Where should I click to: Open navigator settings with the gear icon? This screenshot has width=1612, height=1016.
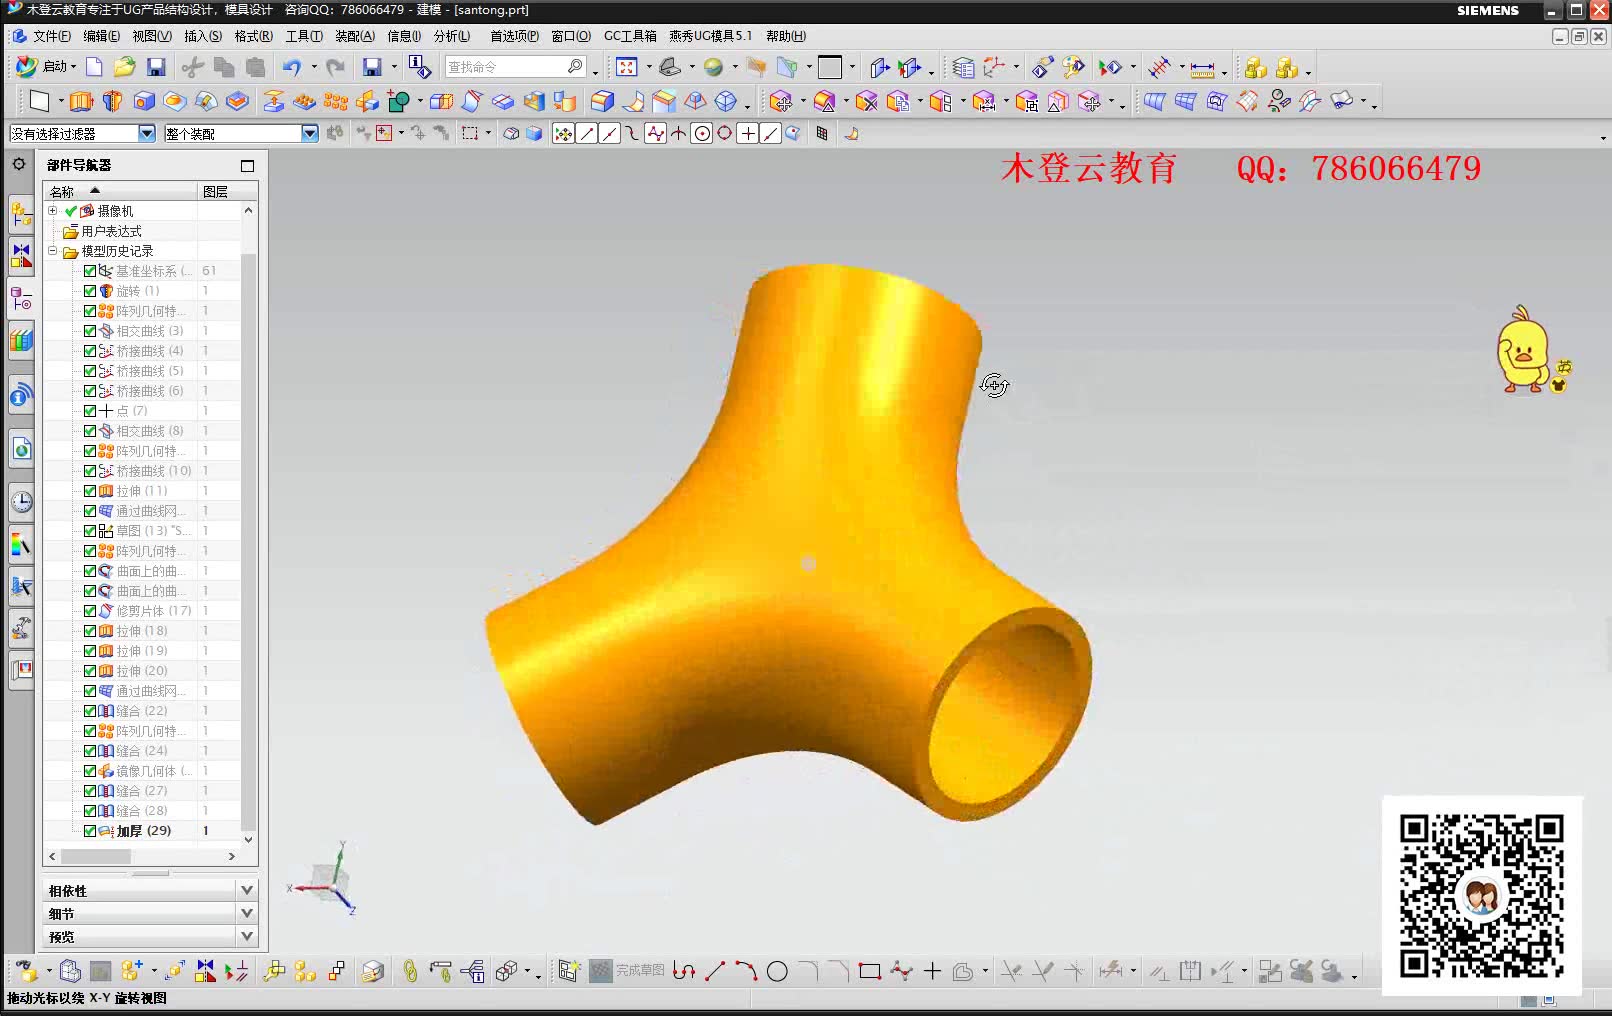point(19,164)
